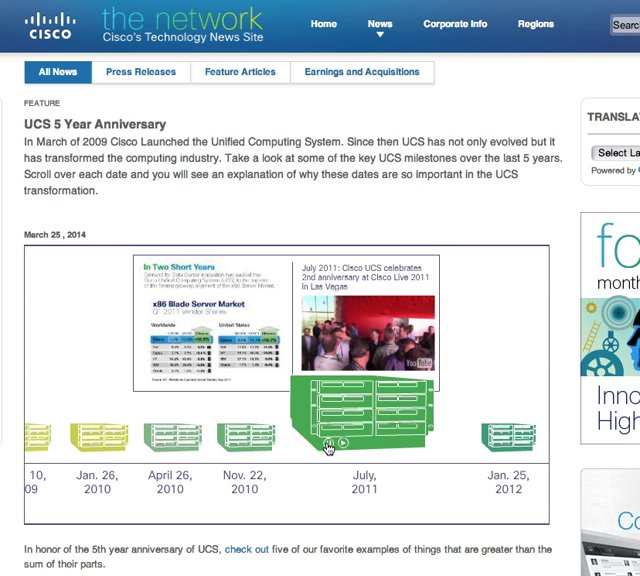Click the 'UCS 5 Year Anniversary' headline
The width and height of the screenshot is (640, 576).
[x=95, y=124]
